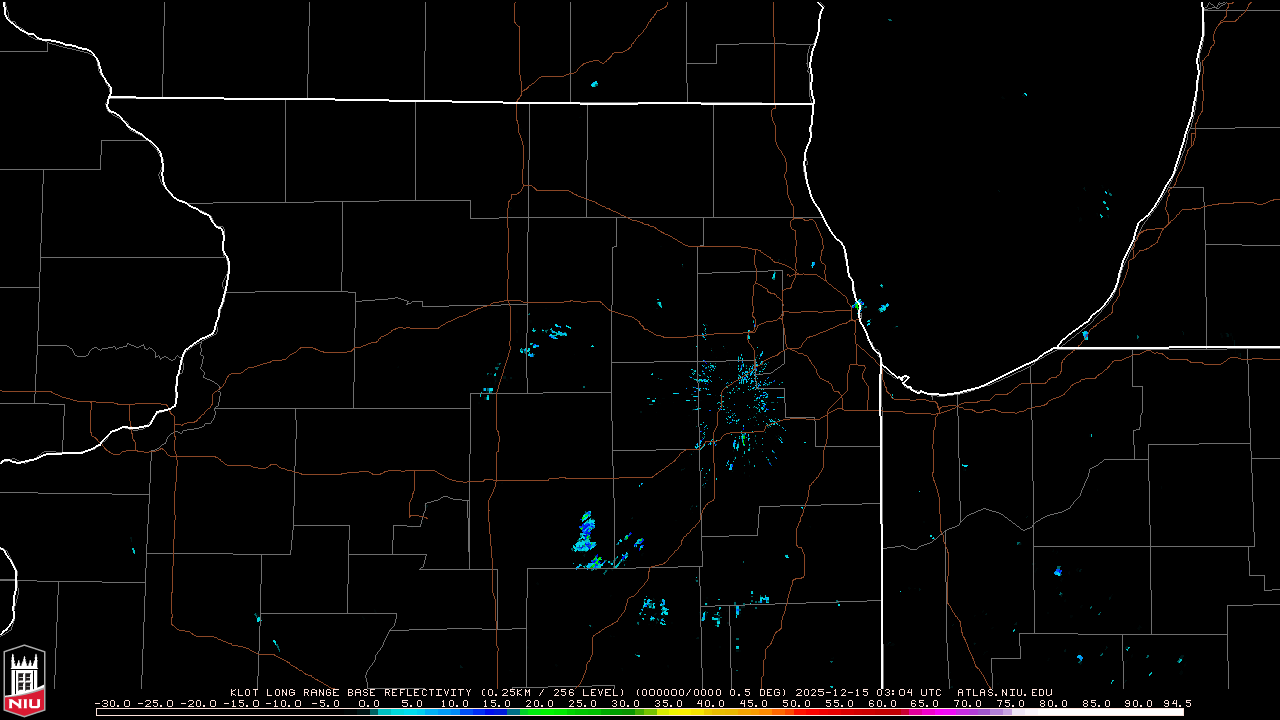Click the KLOT Long Range Base Reflectivity title
This screenshot has height=720, width=1280.
tap(352, 692)
